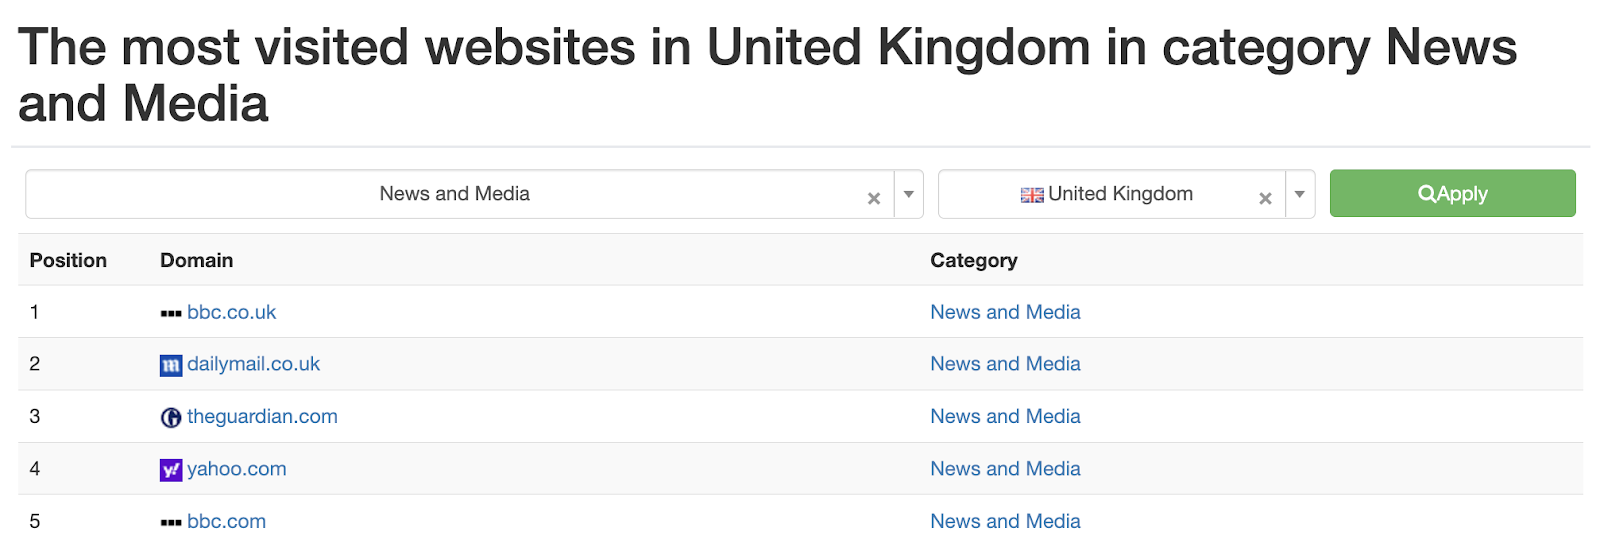Open the country combo box showing United Kingdom
This screenshot has width=1600, height=555.
(x=1126, y=194)
